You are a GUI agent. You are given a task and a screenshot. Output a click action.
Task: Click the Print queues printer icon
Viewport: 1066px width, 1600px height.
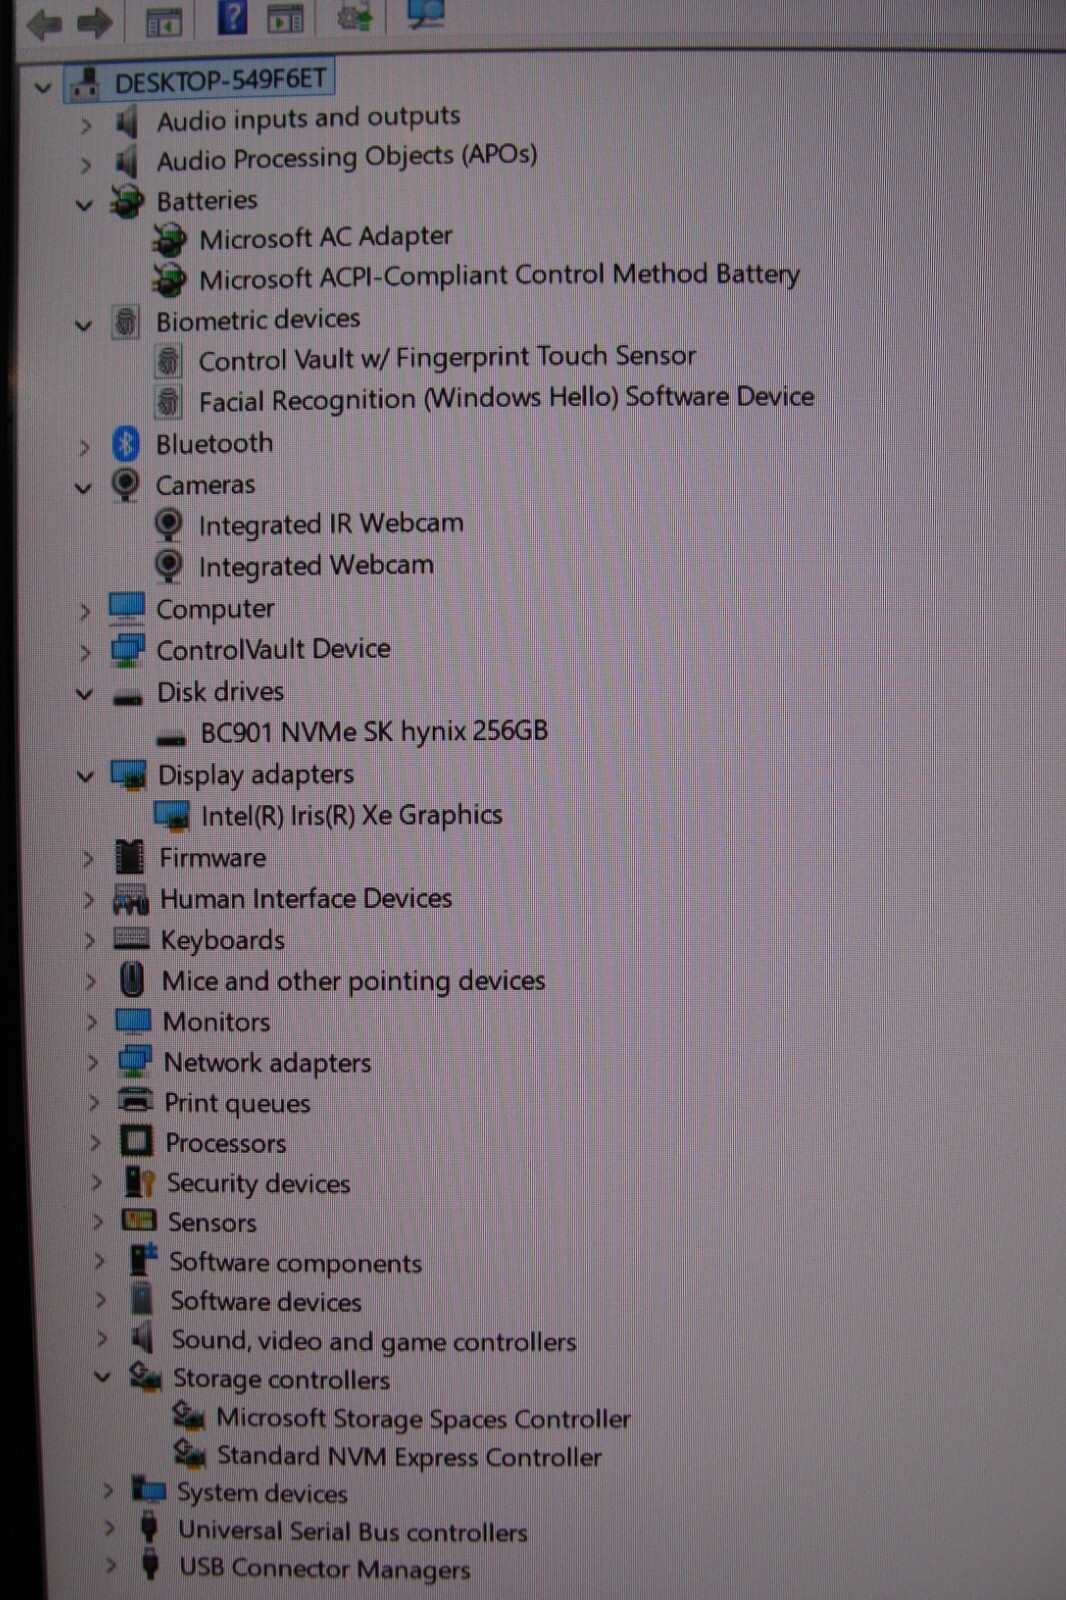click(135, 1101)
